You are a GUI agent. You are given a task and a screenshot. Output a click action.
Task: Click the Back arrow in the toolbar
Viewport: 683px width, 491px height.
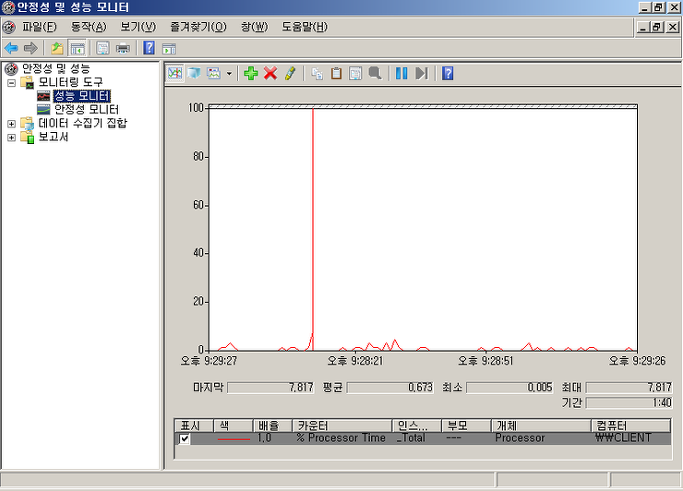click(11, 48)
